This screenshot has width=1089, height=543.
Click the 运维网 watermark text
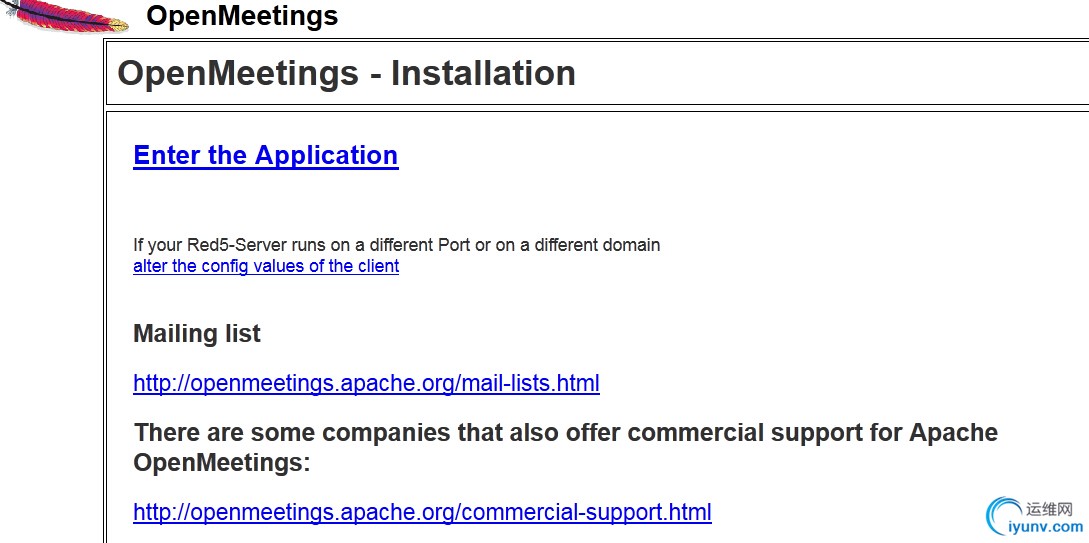[x=1049, y=510]
